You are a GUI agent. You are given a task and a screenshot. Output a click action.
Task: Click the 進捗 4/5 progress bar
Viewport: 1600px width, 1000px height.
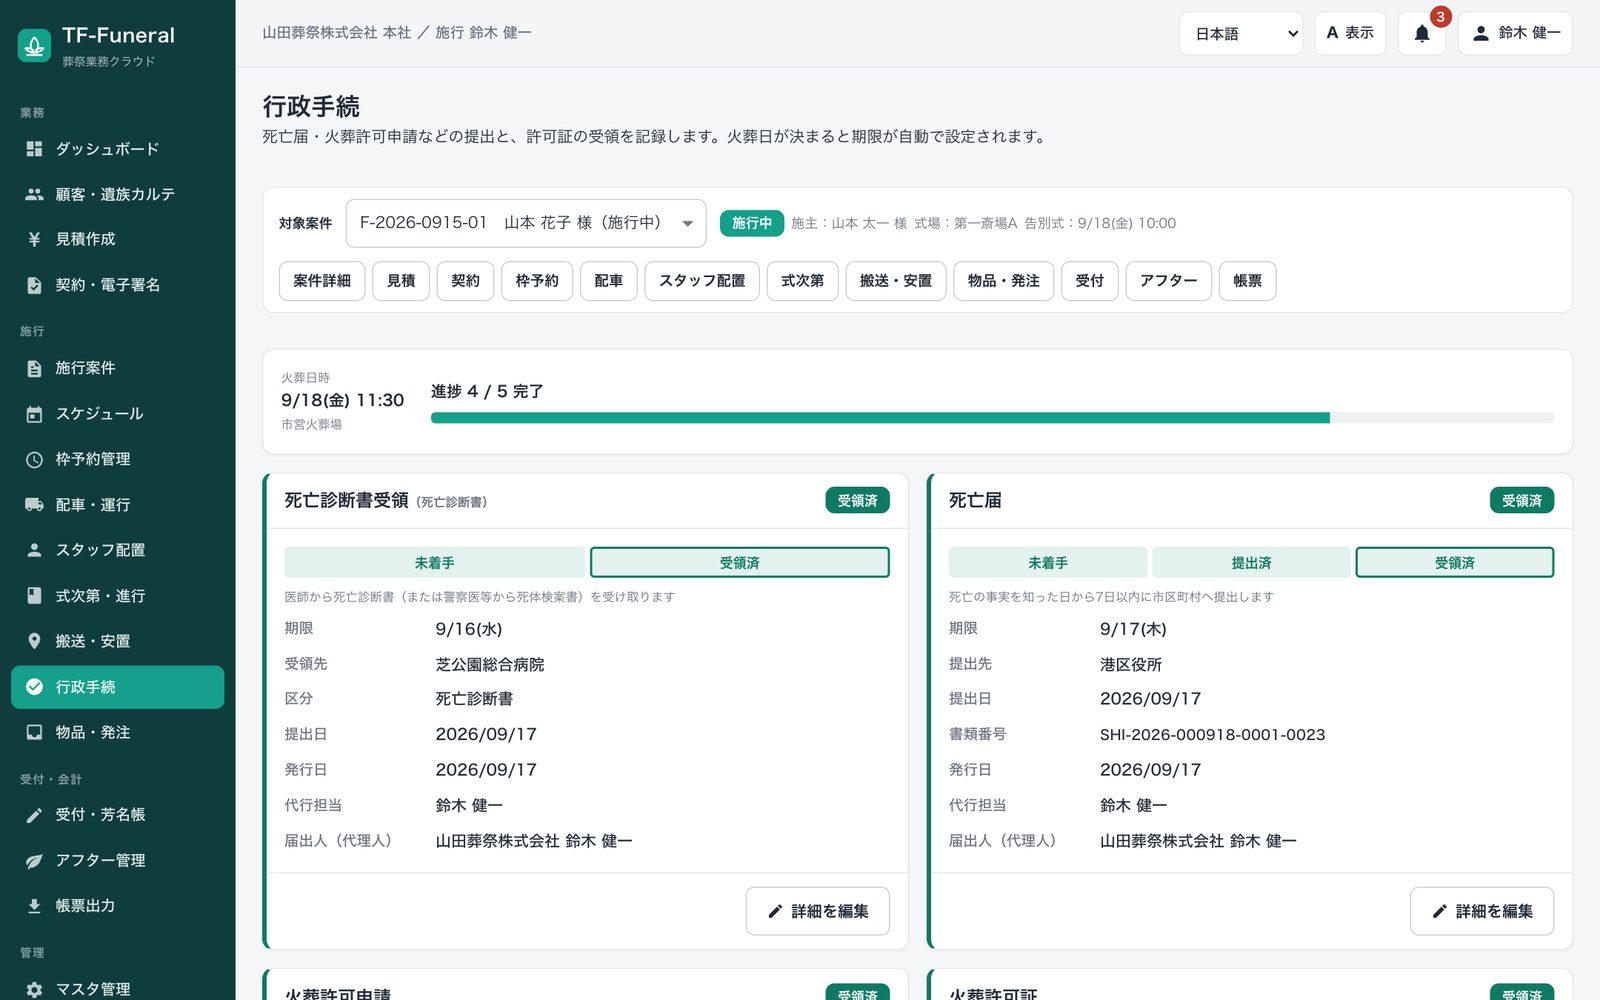992,418
